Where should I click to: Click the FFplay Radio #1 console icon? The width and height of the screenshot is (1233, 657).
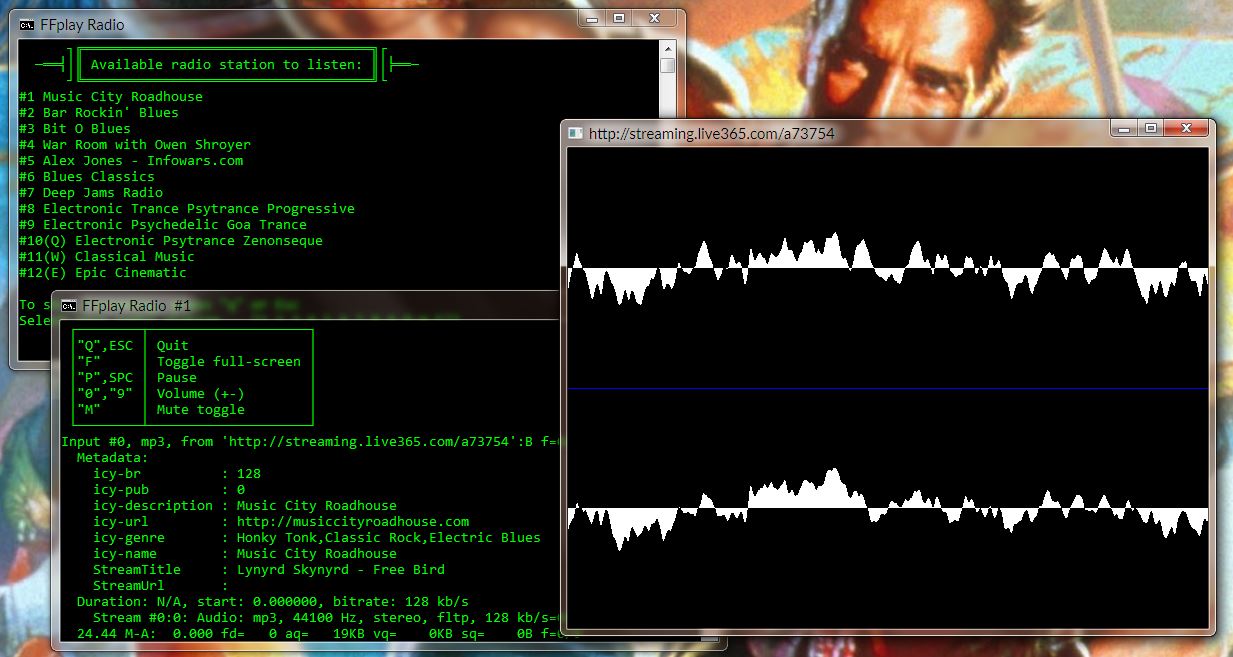69,306
